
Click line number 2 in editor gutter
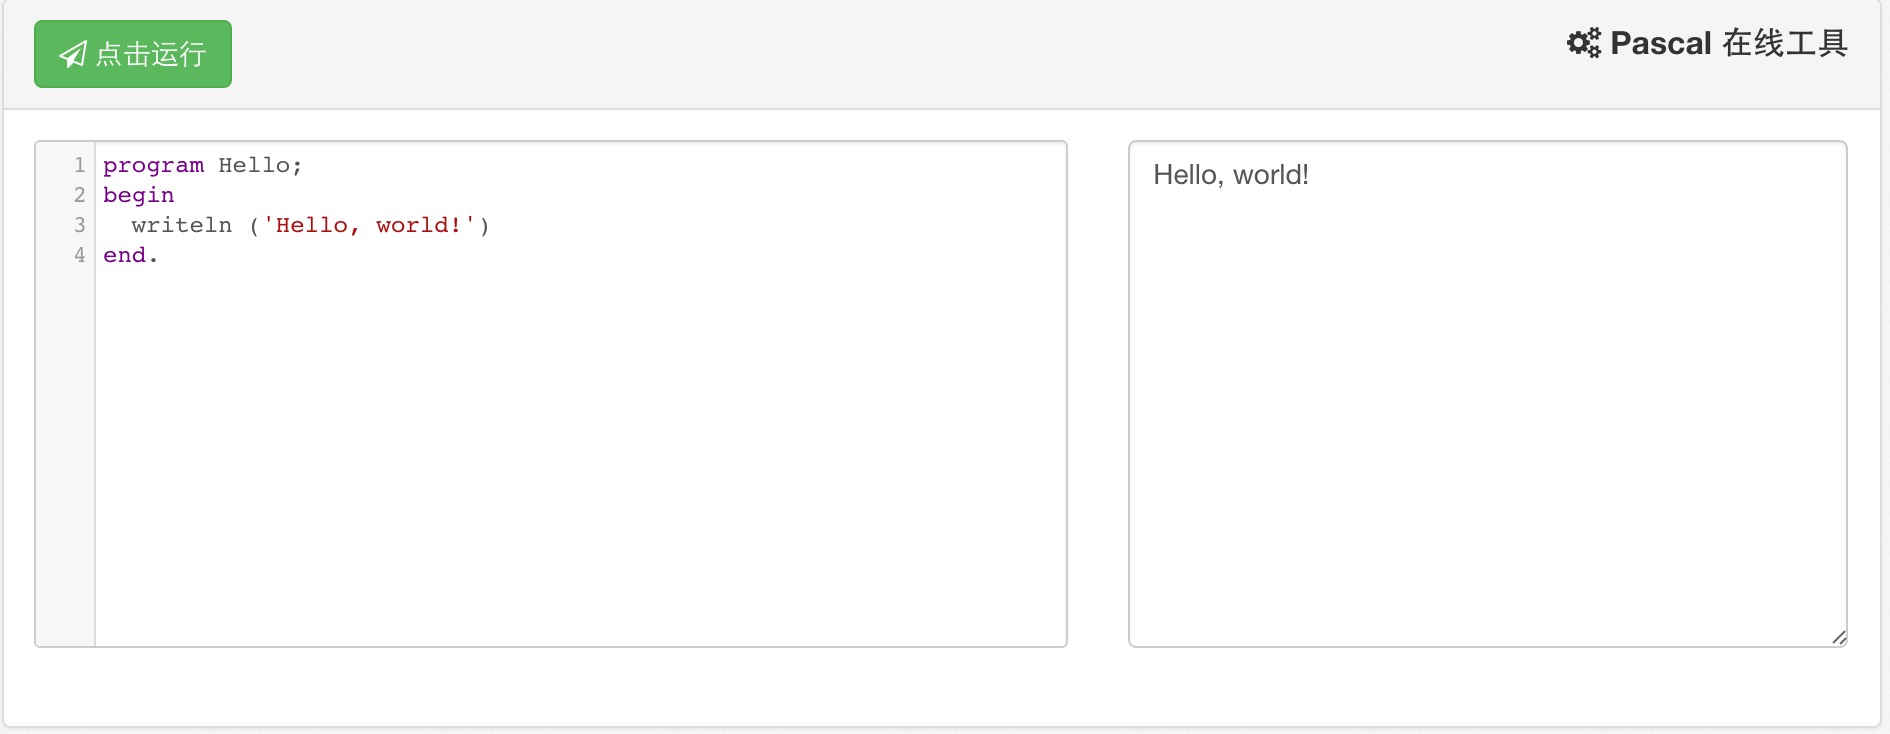[x=80, y=195]
